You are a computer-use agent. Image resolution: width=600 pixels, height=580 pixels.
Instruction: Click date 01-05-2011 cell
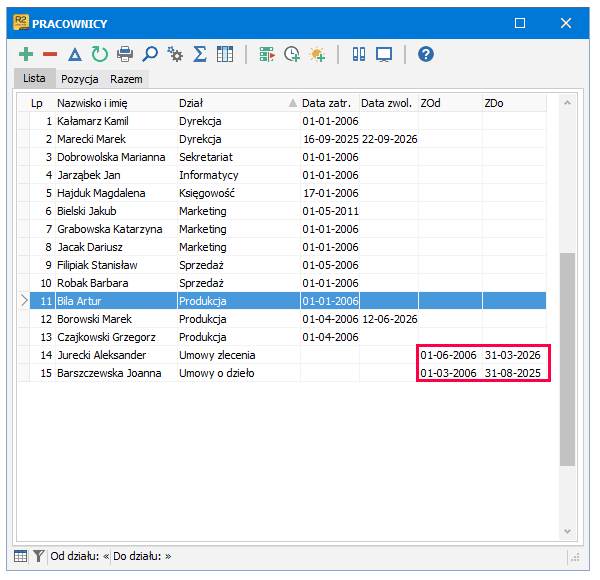coord(330,211)
